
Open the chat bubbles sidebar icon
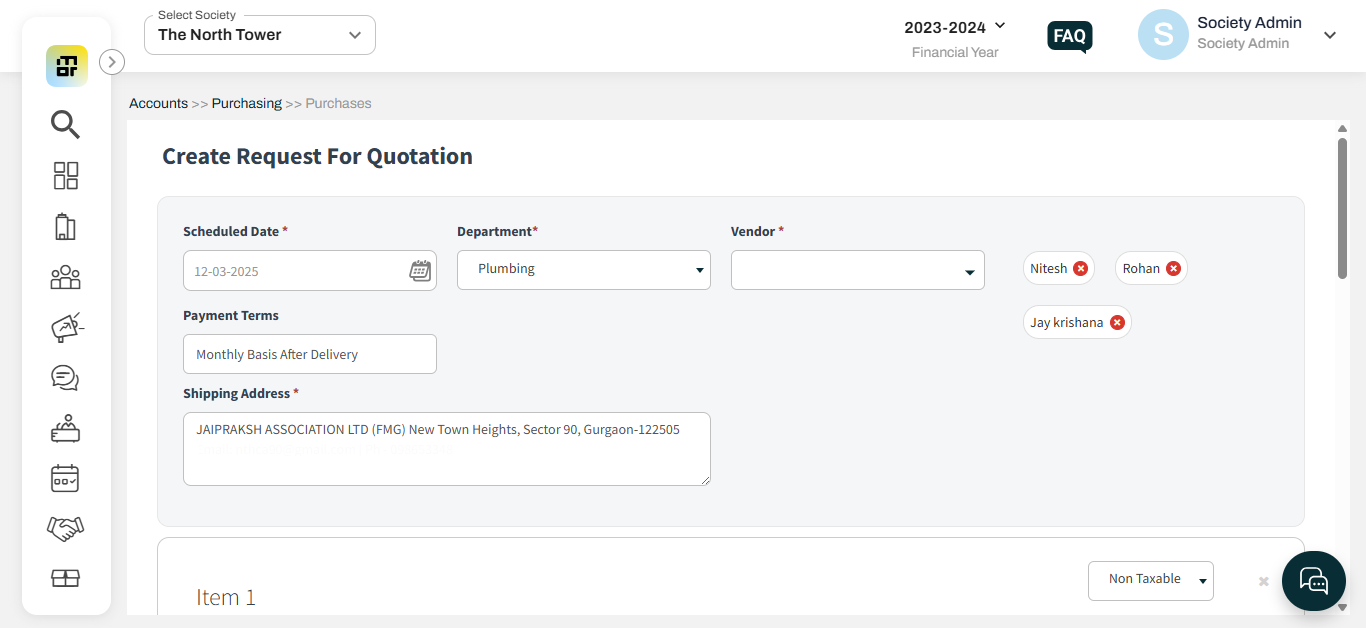pos(65,378)
